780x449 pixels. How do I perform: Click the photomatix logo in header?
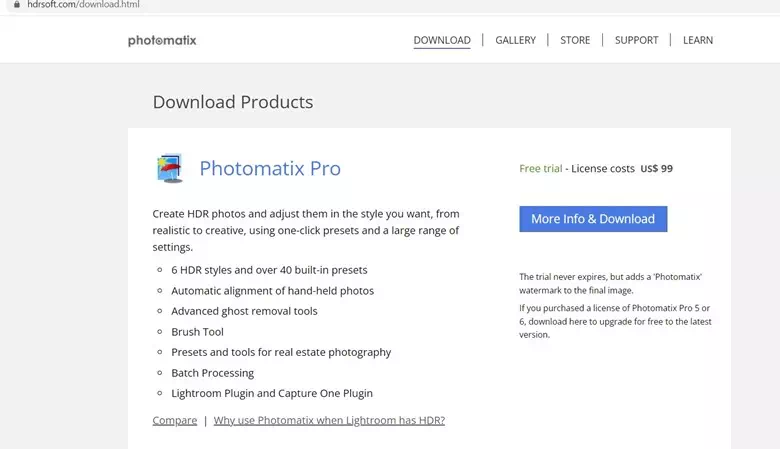tap(162, 40)
